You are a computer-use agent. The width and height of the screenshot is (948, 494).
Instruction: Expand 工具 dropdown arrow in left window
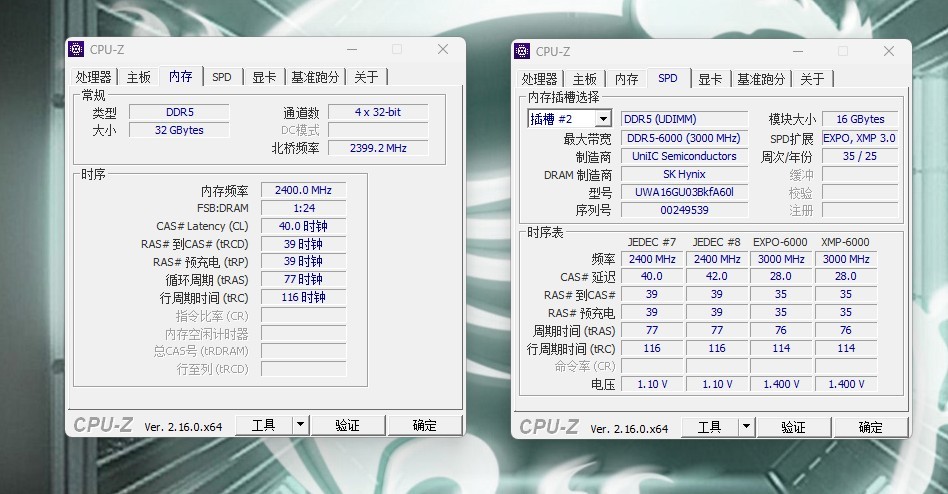coord(300,426)
